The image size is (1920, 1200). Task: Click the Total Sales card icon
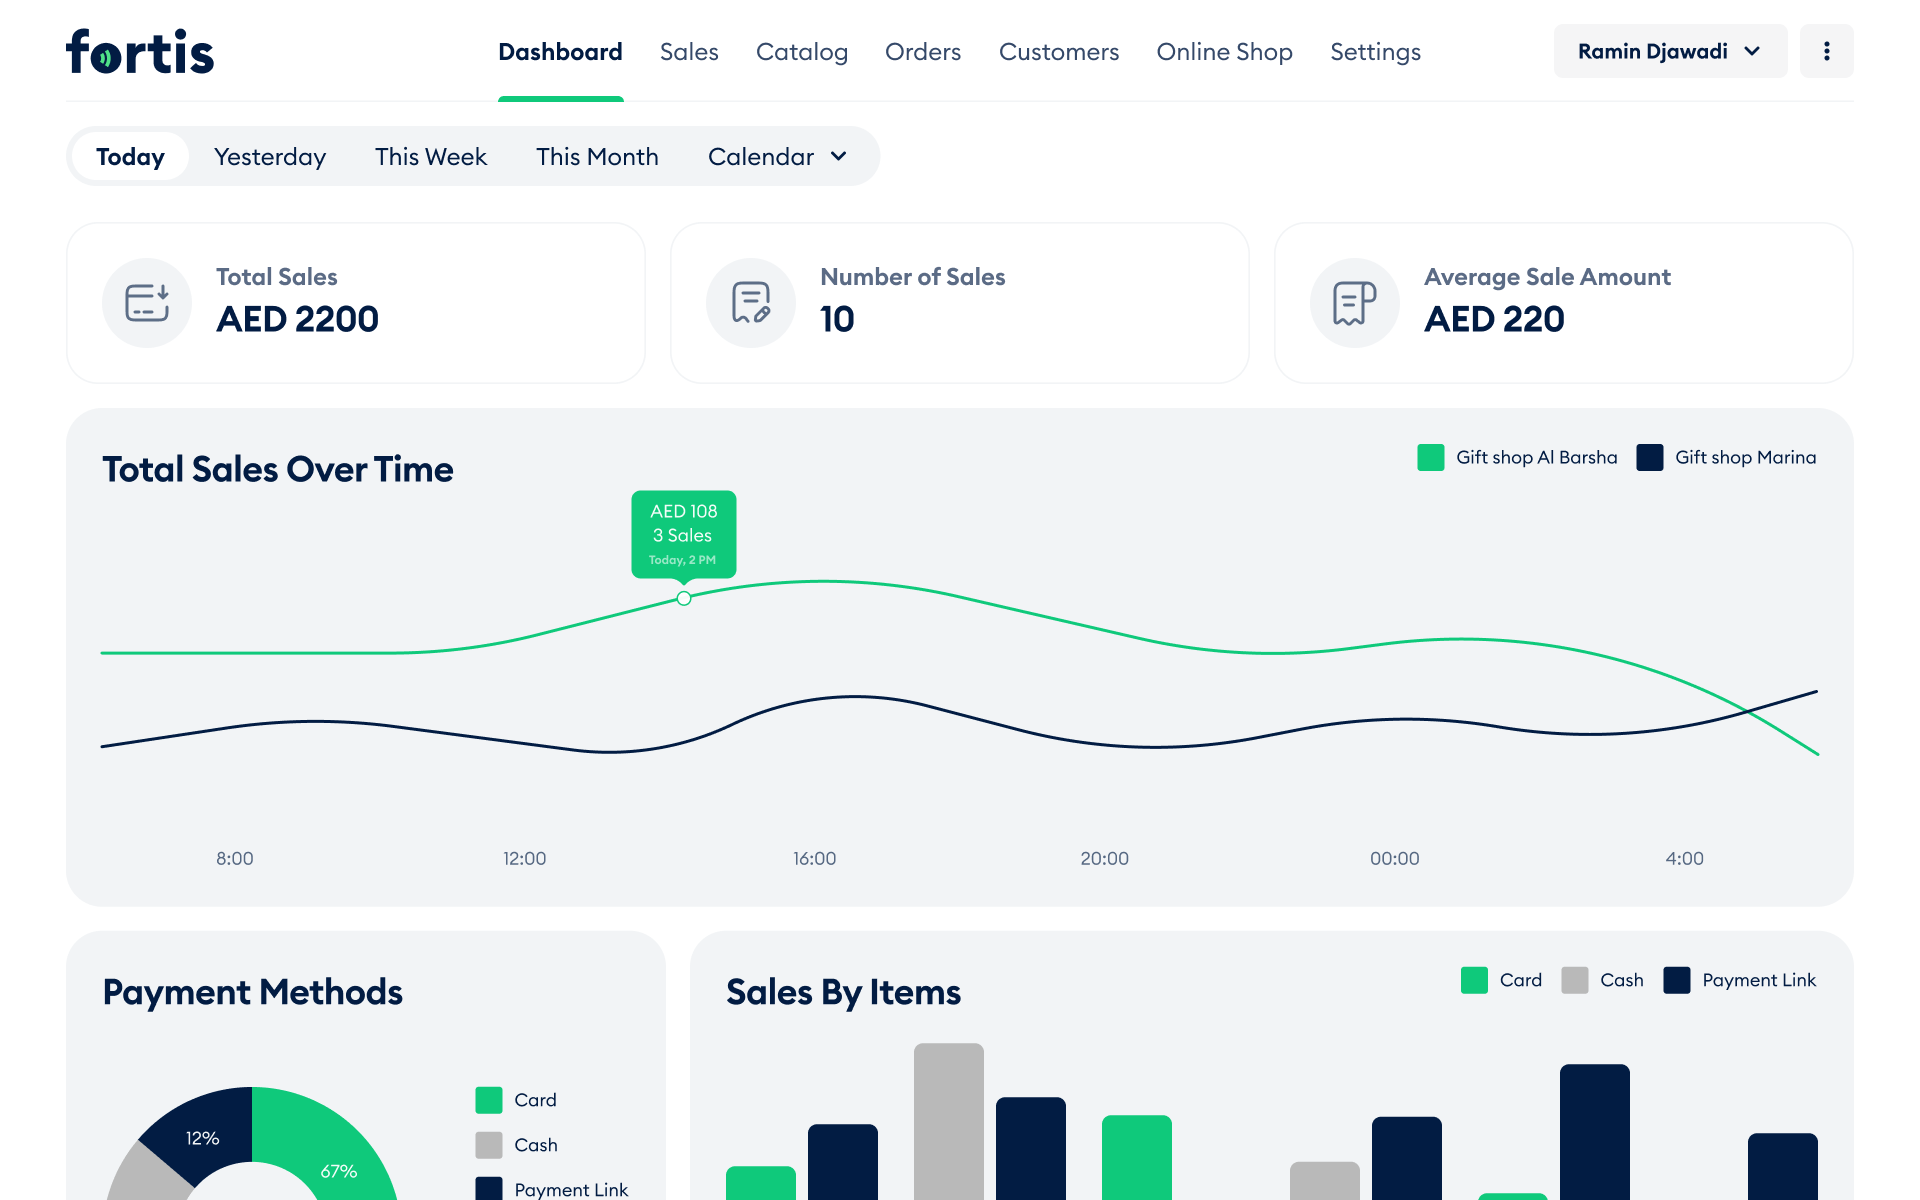pyautogui.click(x=147, y=303)
